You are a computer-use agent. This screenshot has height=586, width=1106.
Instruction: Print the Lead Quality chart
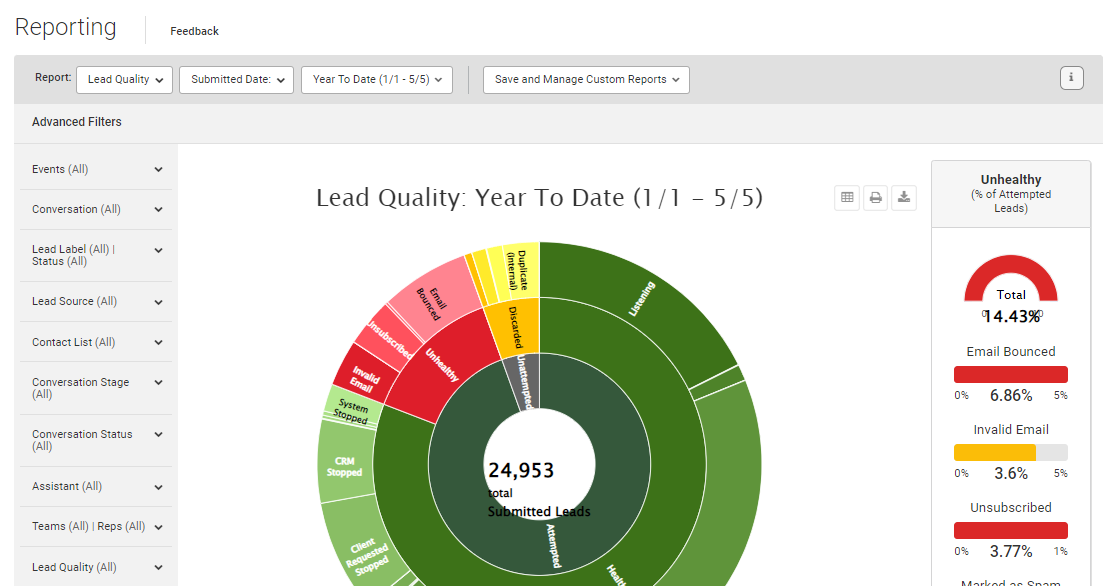coord(875,197)
